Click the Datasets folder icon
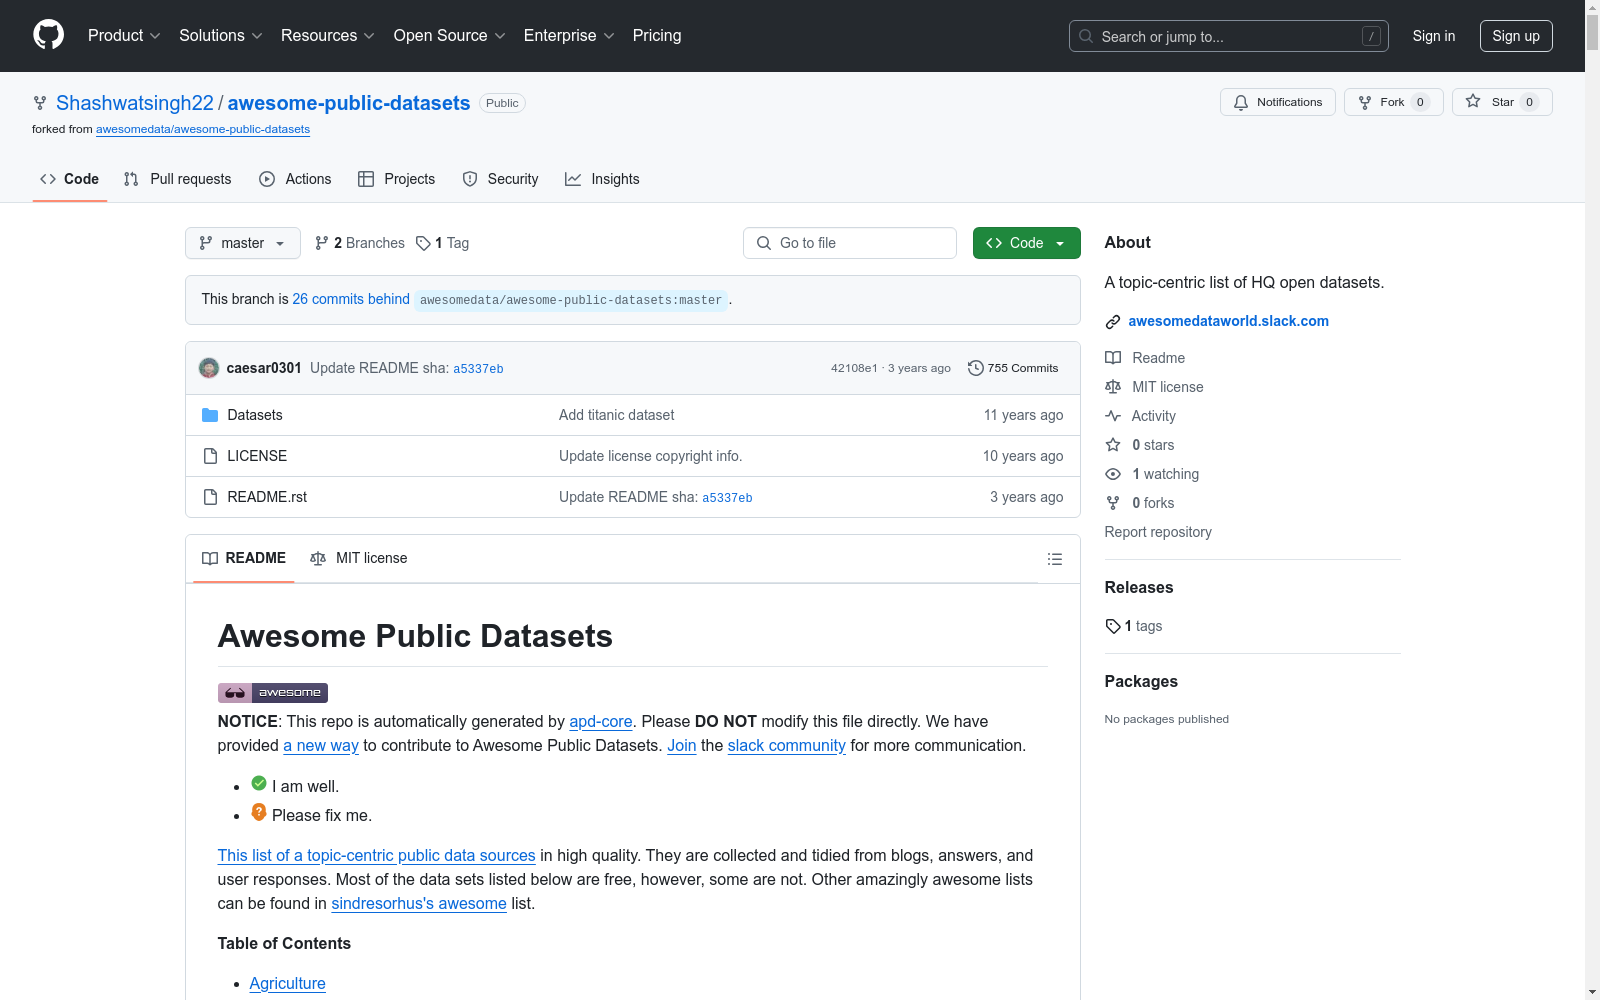 pyautogui.click(x=210, y=415)
